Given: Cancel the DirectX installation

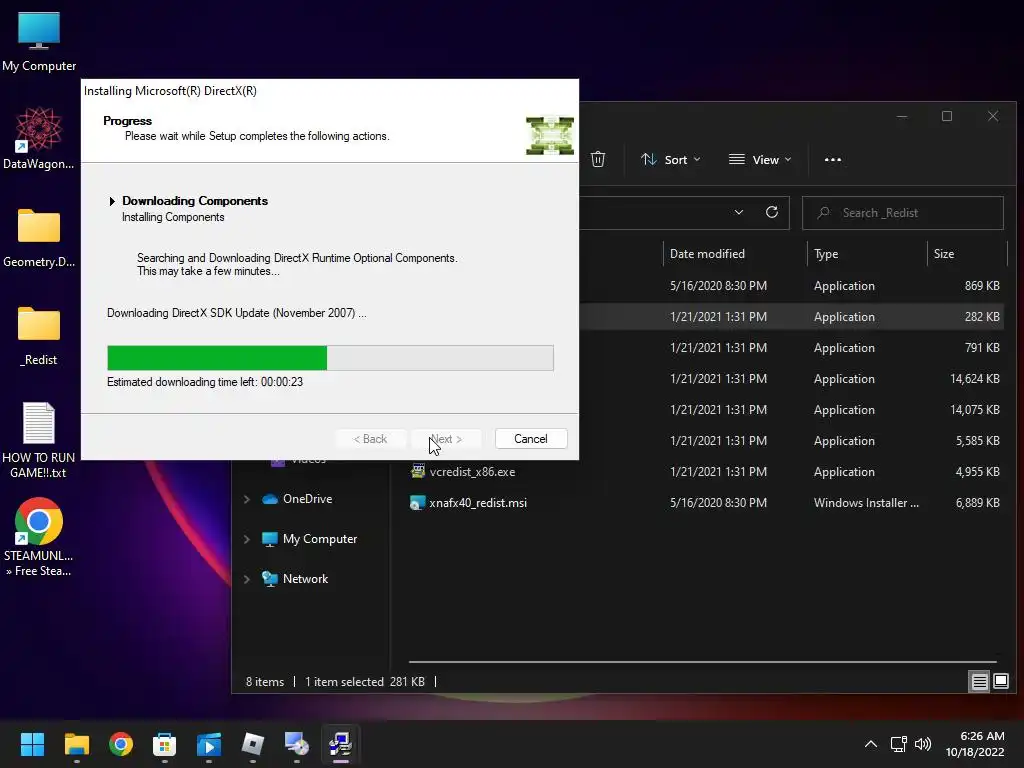Looking at the screenshot, I should coord(531,439).
